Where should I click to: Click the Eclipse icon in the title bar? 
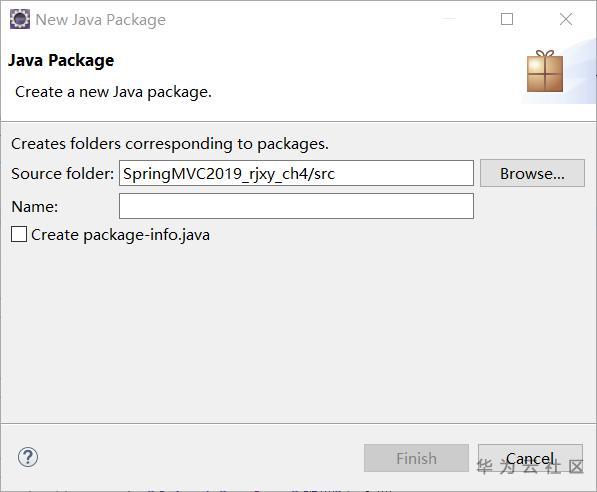coord(20,19)
